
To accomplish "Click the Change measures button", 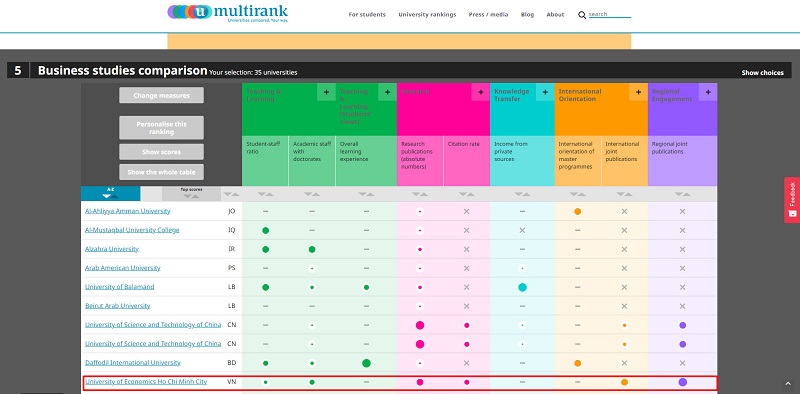I will pyautogui.click(x=161, y=95).
